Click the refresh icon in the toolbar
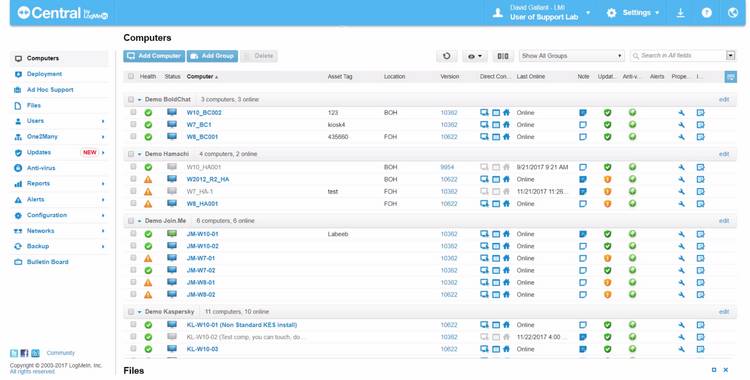The width and height of the screenshot is (750, 380). 446,56
